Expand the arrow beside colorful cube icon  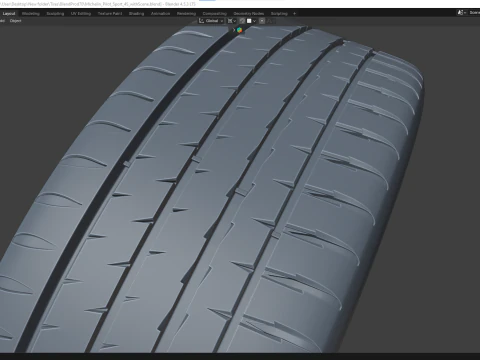234,30
